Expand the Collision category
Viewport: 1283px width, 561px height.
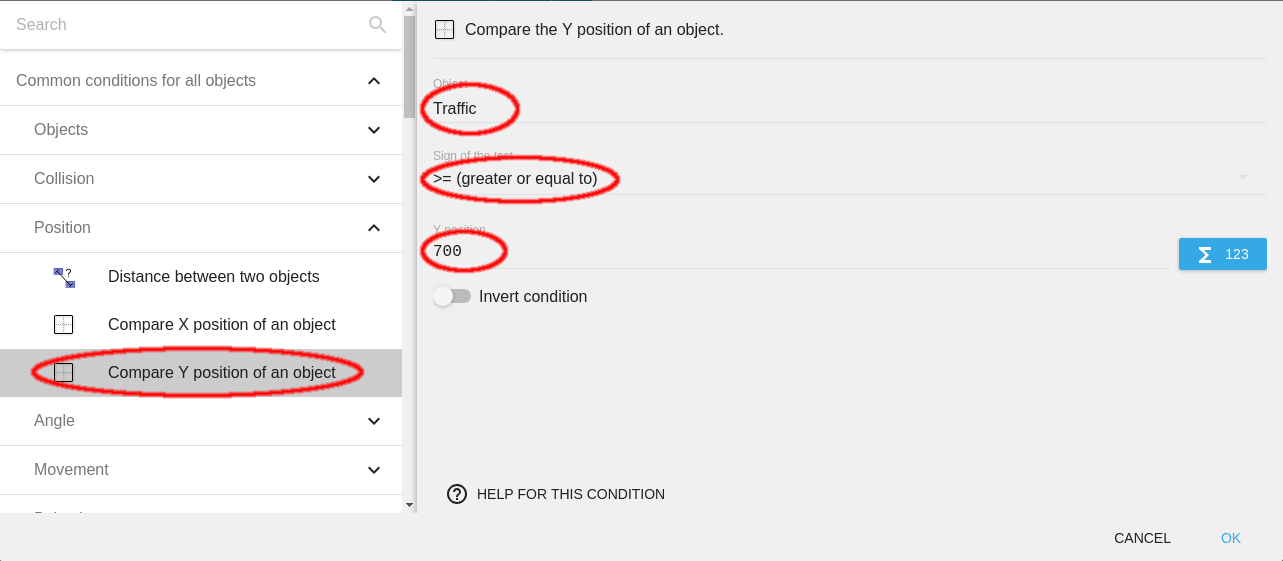coord(373,179)
